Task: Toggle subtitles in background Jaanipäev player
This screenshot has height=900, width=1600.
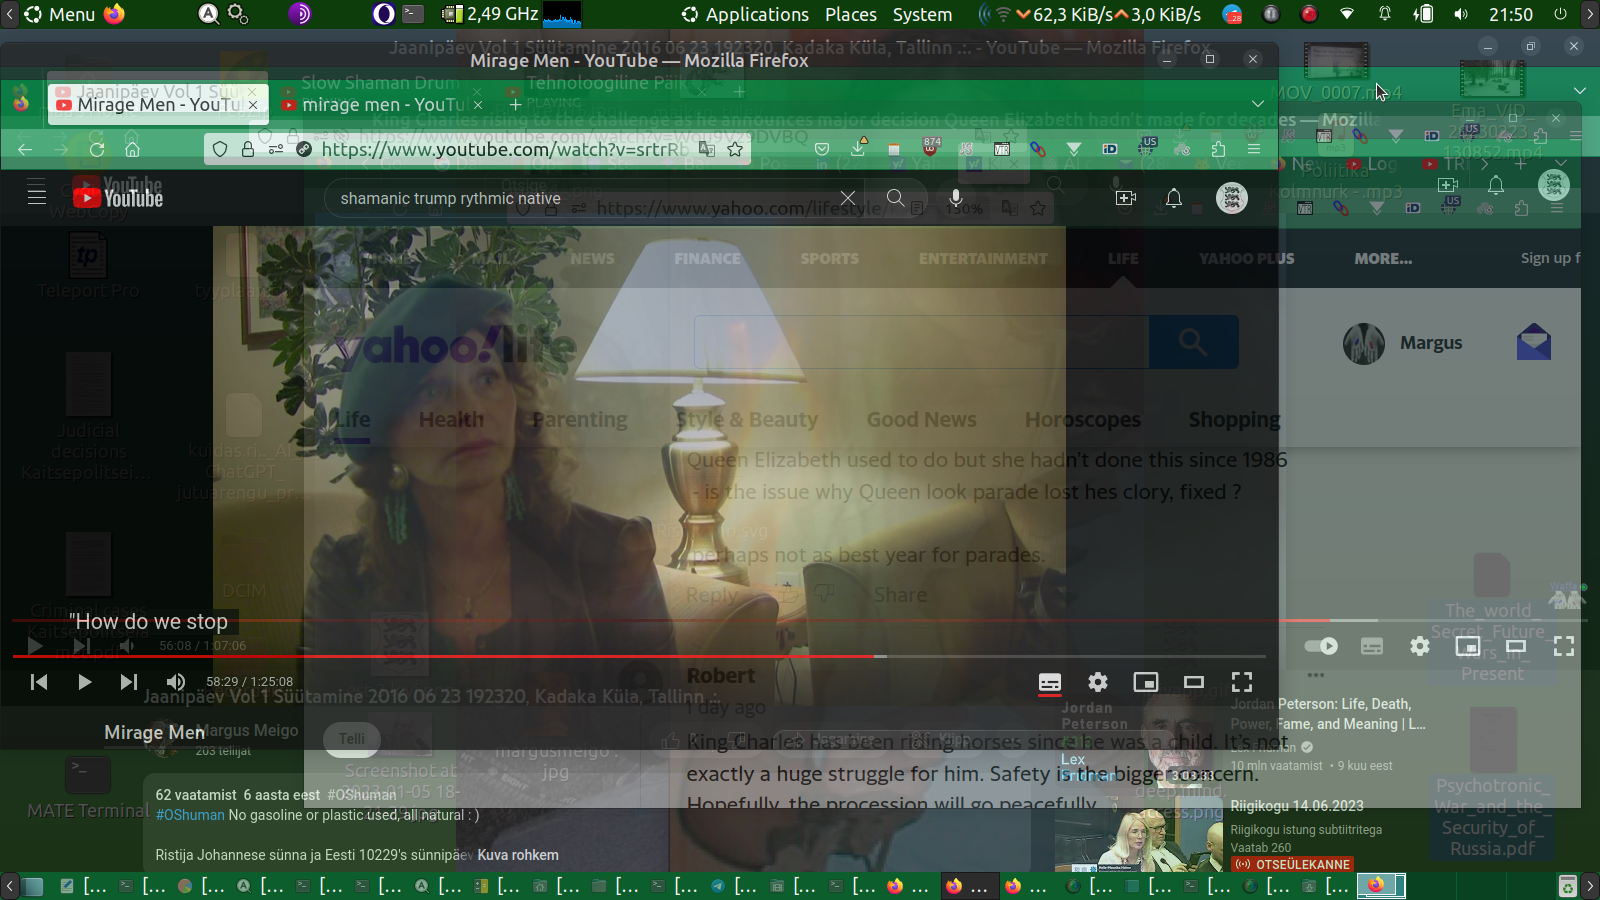Action: 1372,646
